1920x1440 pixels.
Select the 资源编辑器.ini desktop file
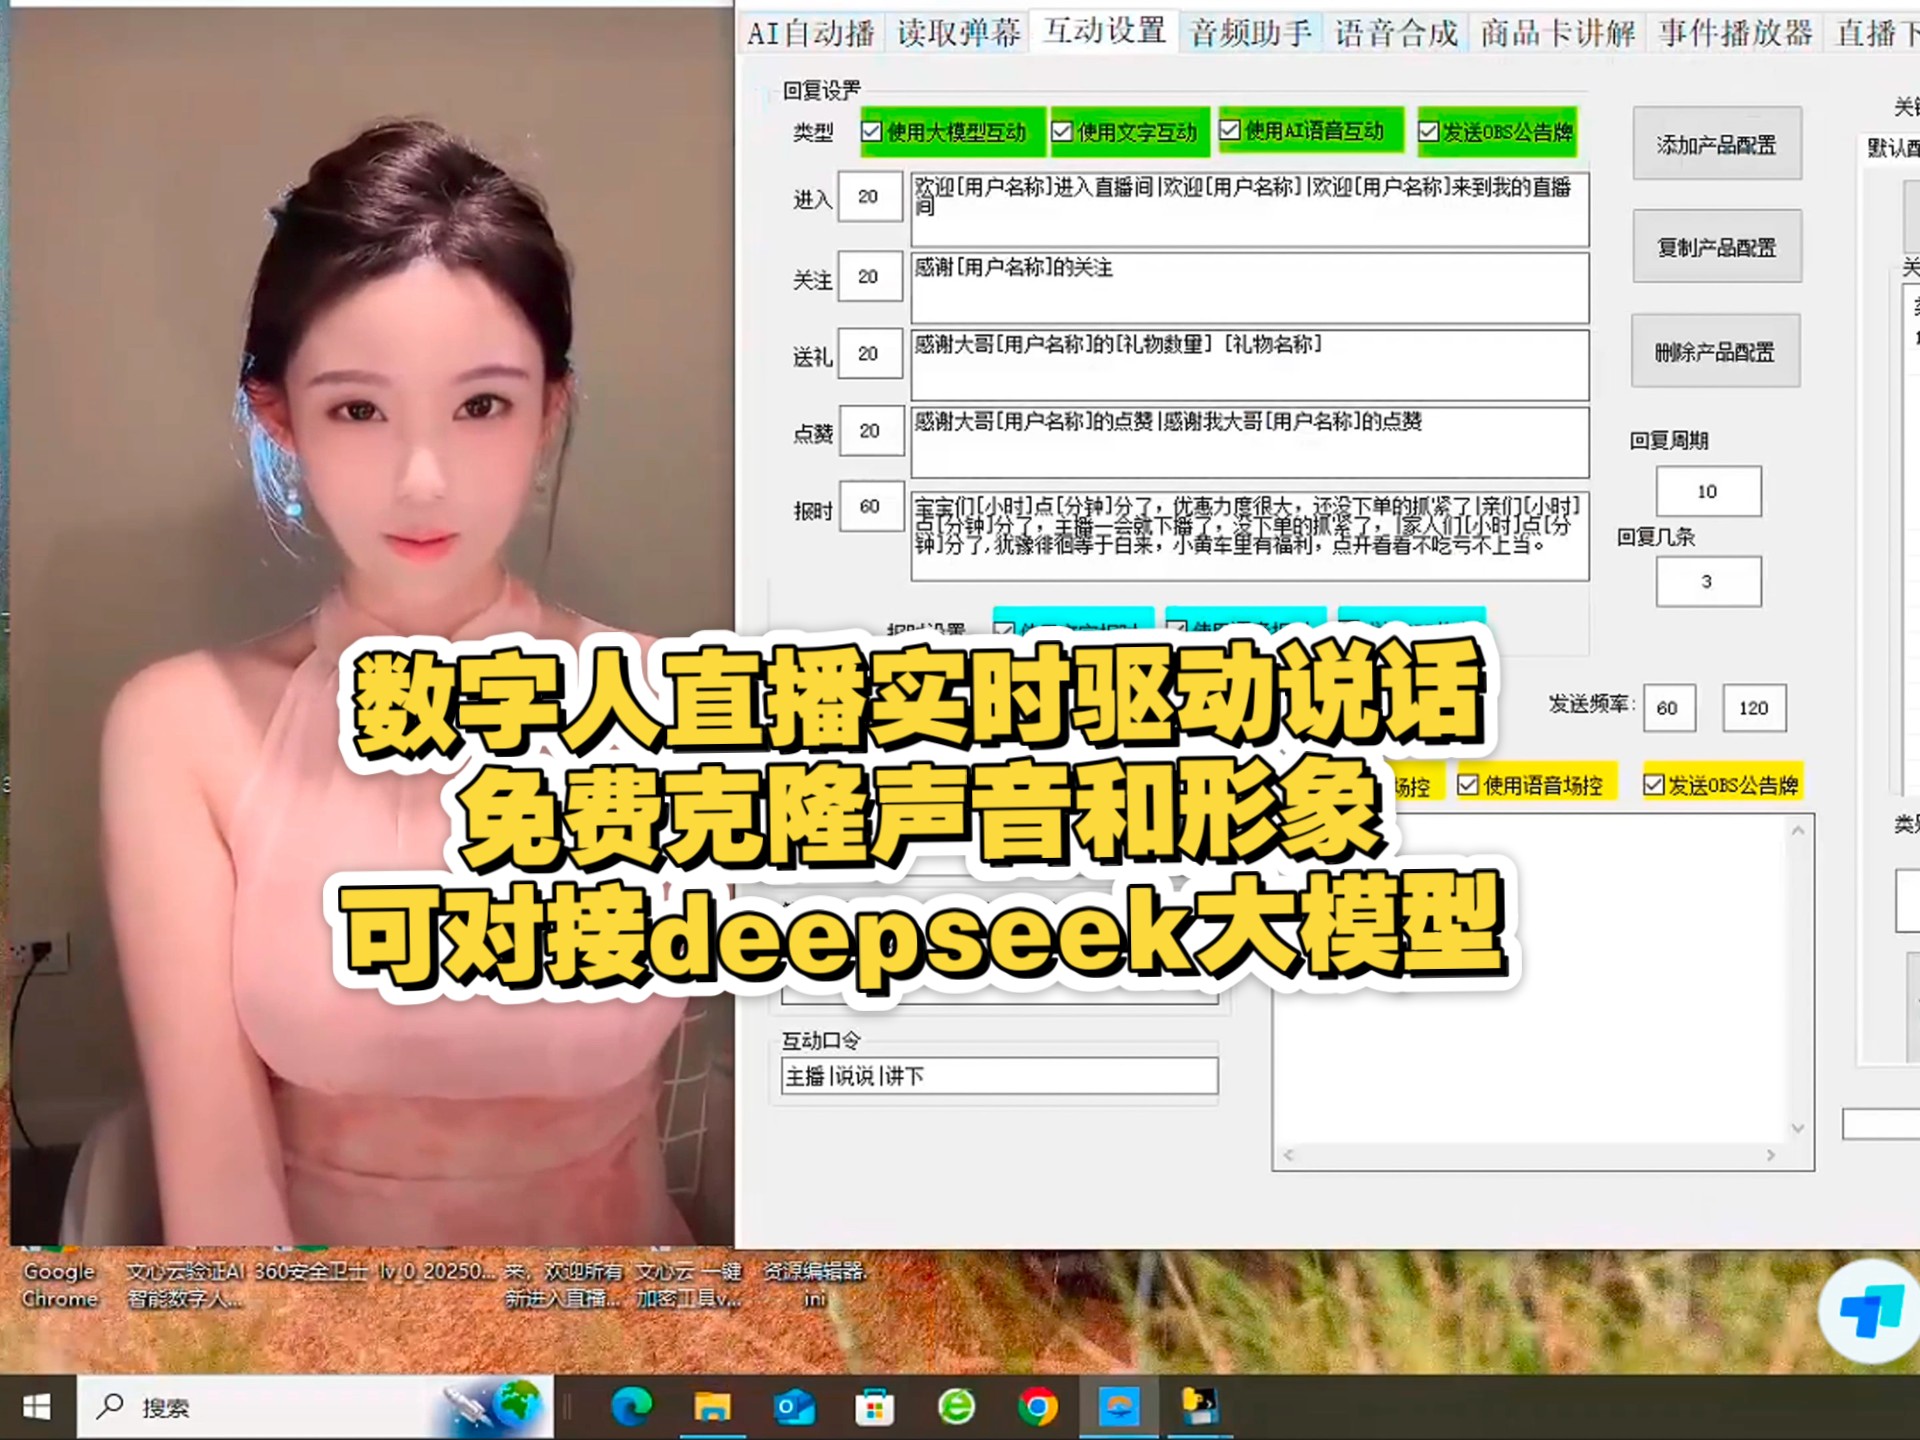(x=815, y=1284)
